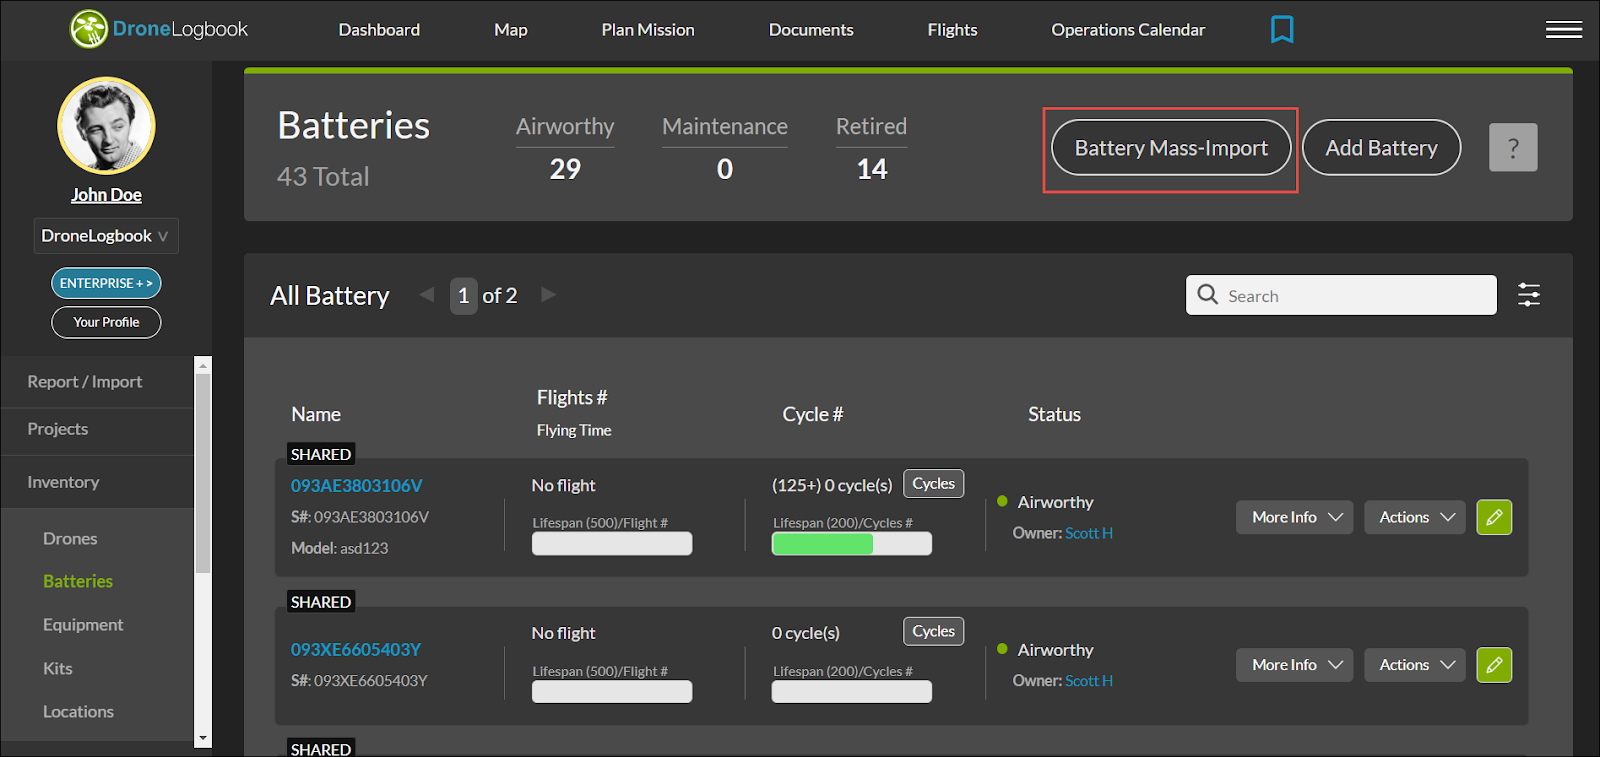Open battery link 093XE6605403Y

coord(356,650)
